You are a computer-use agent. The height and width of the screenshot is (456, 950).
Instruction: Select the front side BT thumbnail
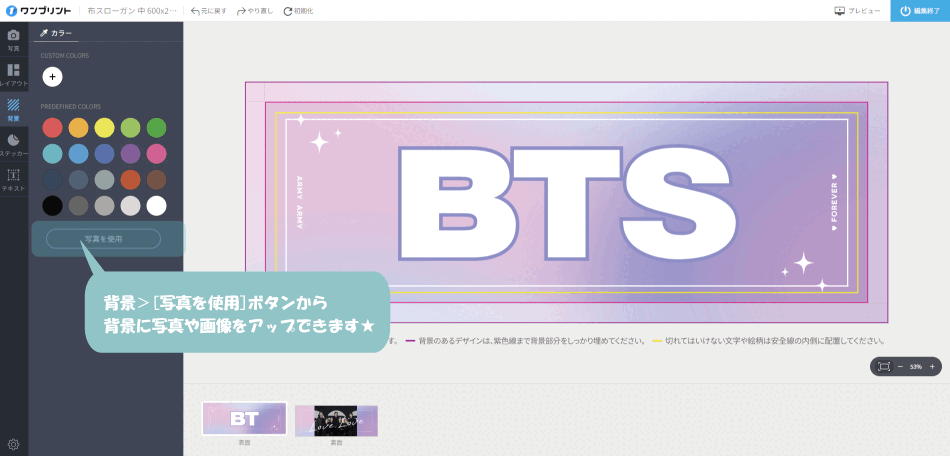point(244,419)
